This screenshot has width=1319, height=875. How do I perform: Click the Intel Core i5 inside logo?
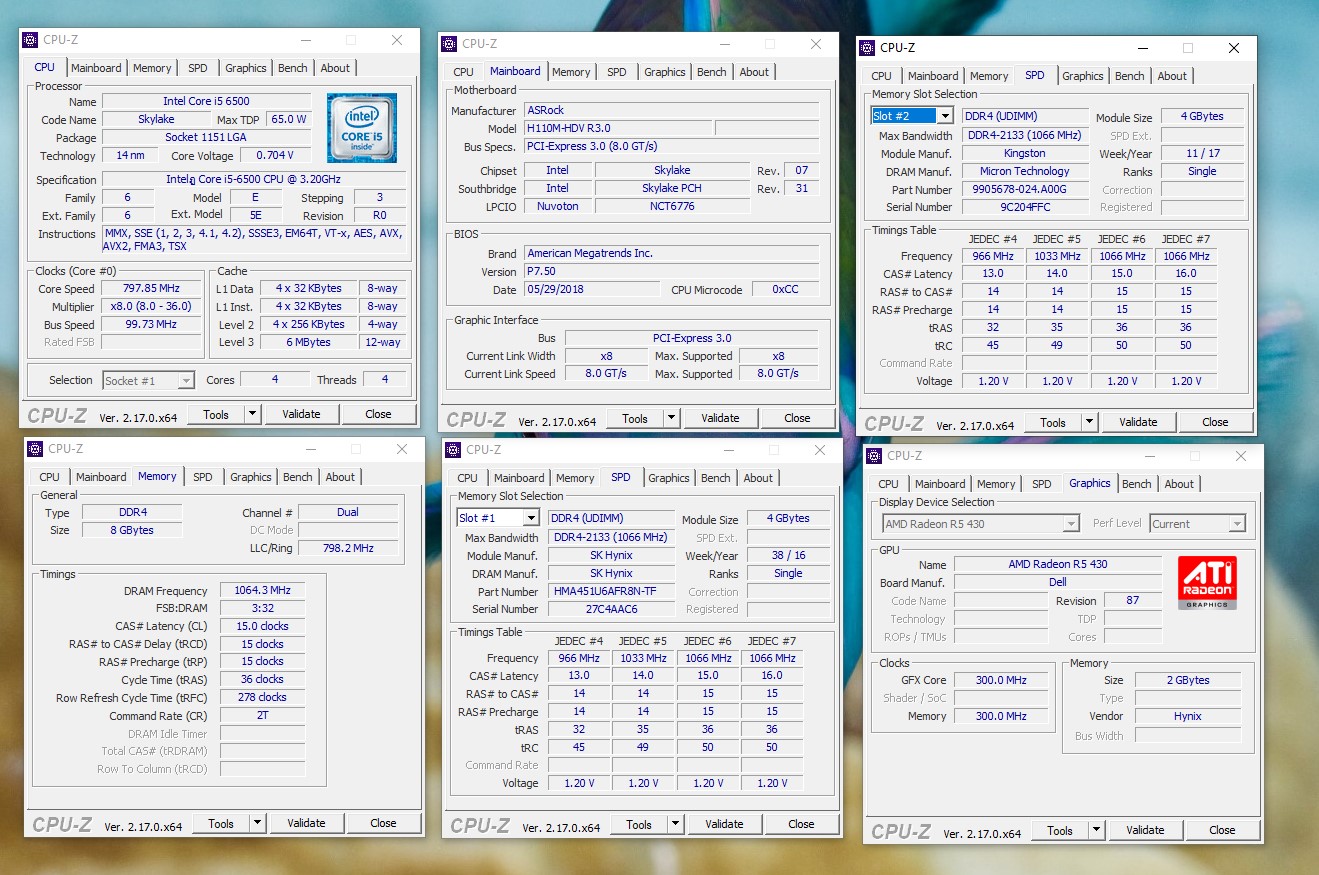[361, 128]
